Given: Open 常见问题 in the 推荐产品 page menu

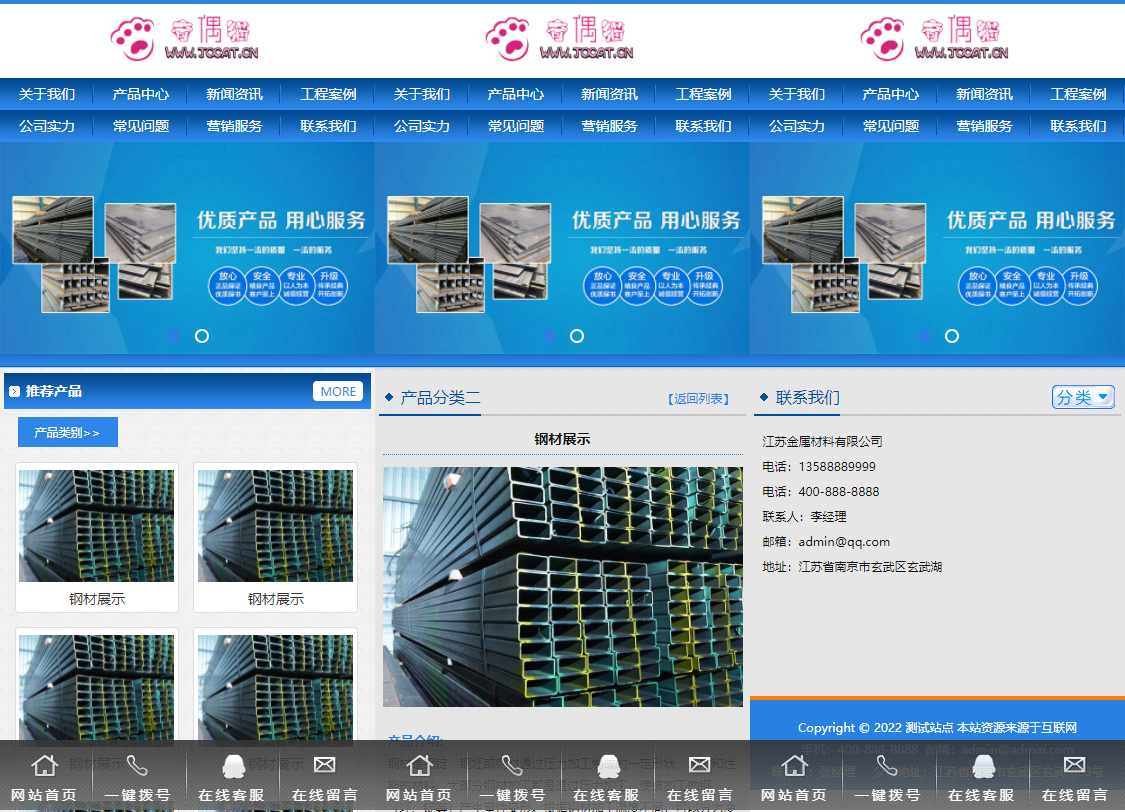Looking at the screenshot, I should pyautogui.click(x=141, y=126).
